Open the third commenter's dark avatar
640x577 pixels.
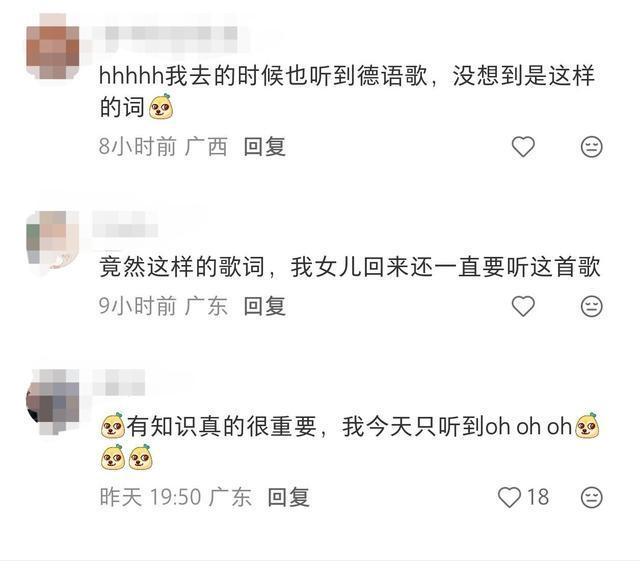click(x=53, y=402)
